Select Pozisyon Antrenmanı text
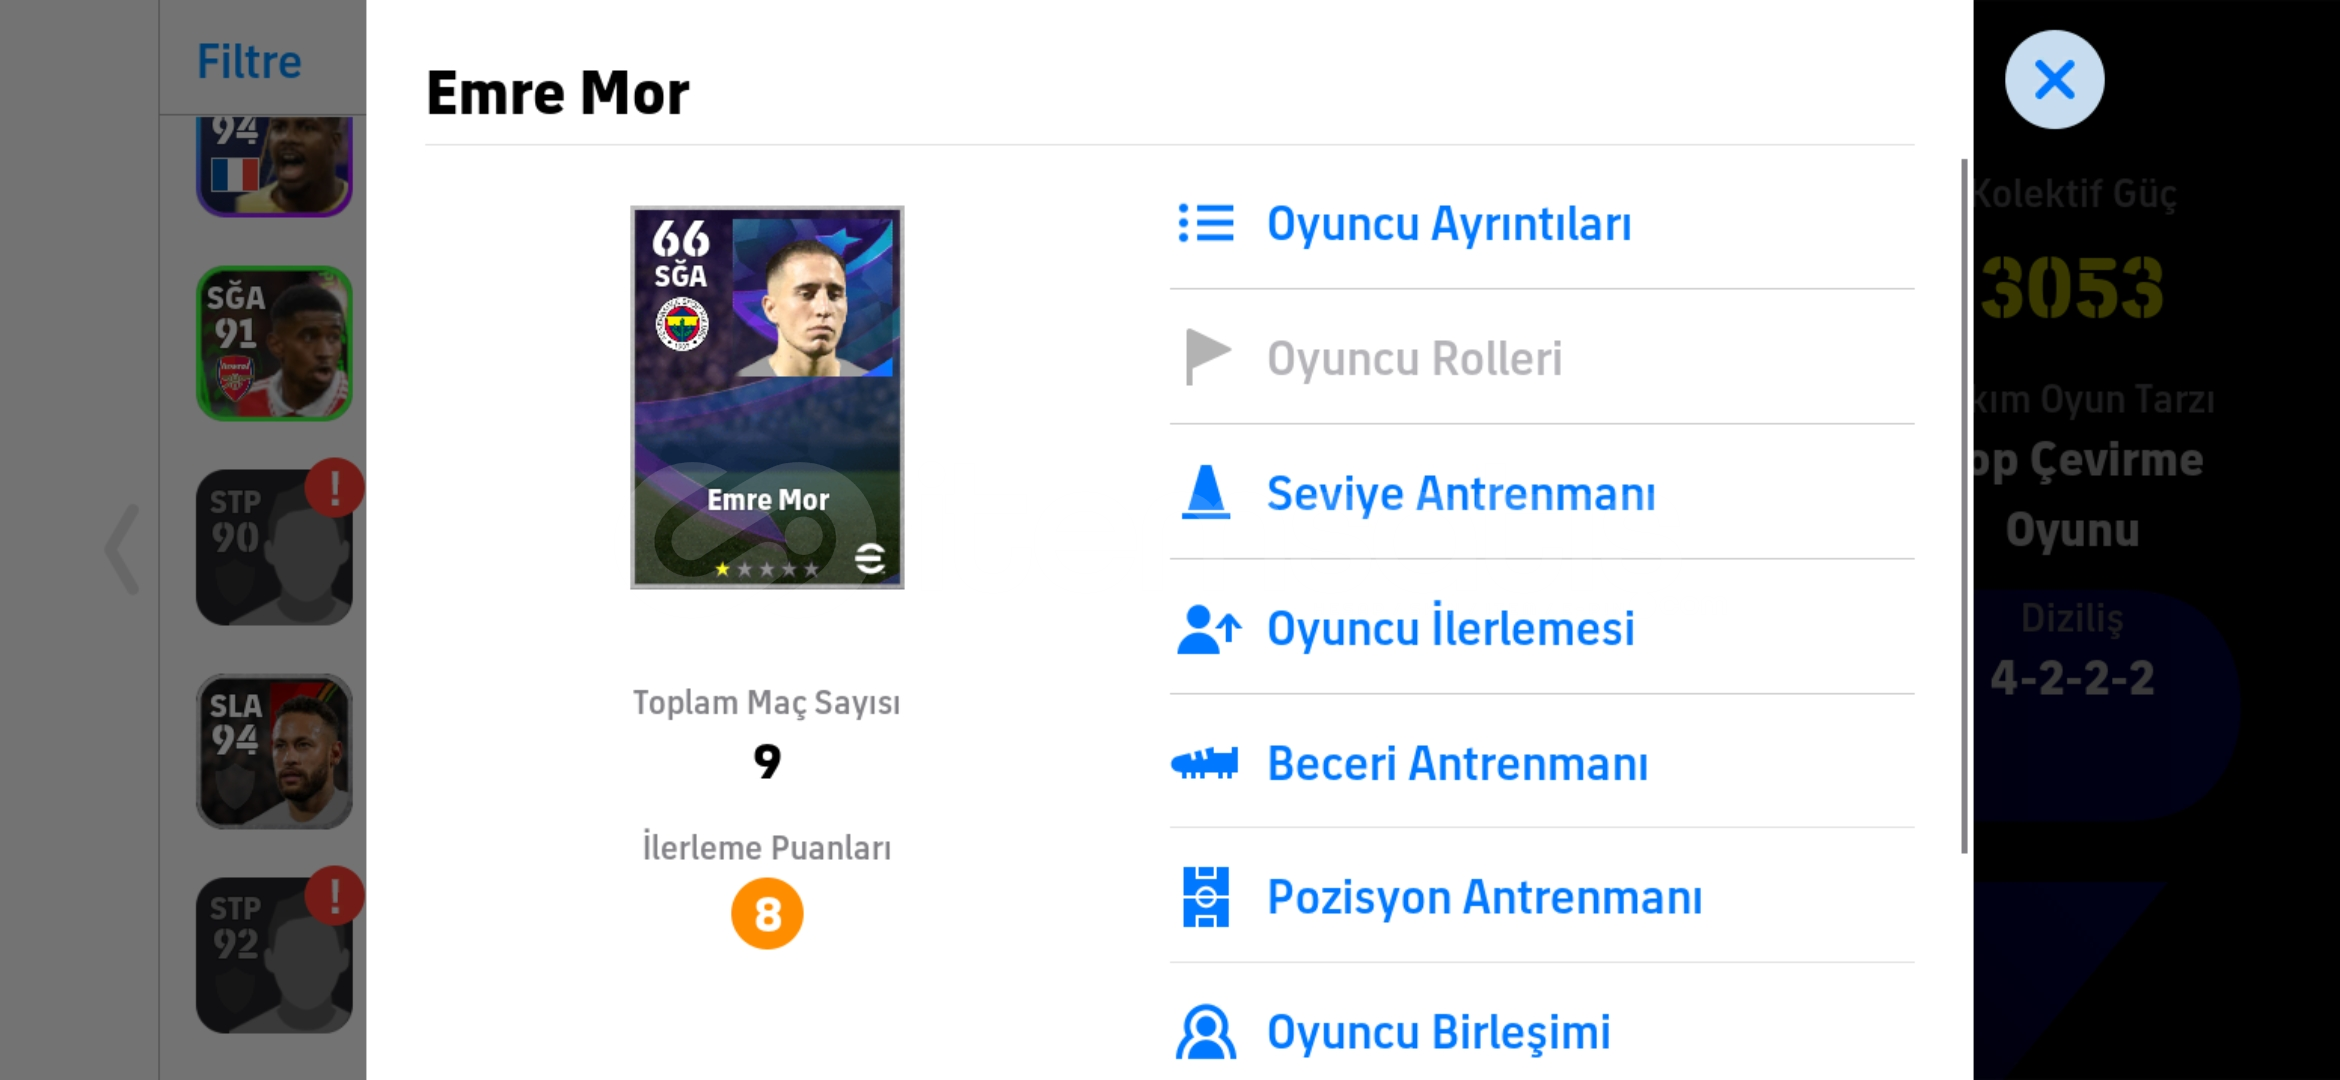The height and width of the screenshot is (1080, 2340). 1484,897
